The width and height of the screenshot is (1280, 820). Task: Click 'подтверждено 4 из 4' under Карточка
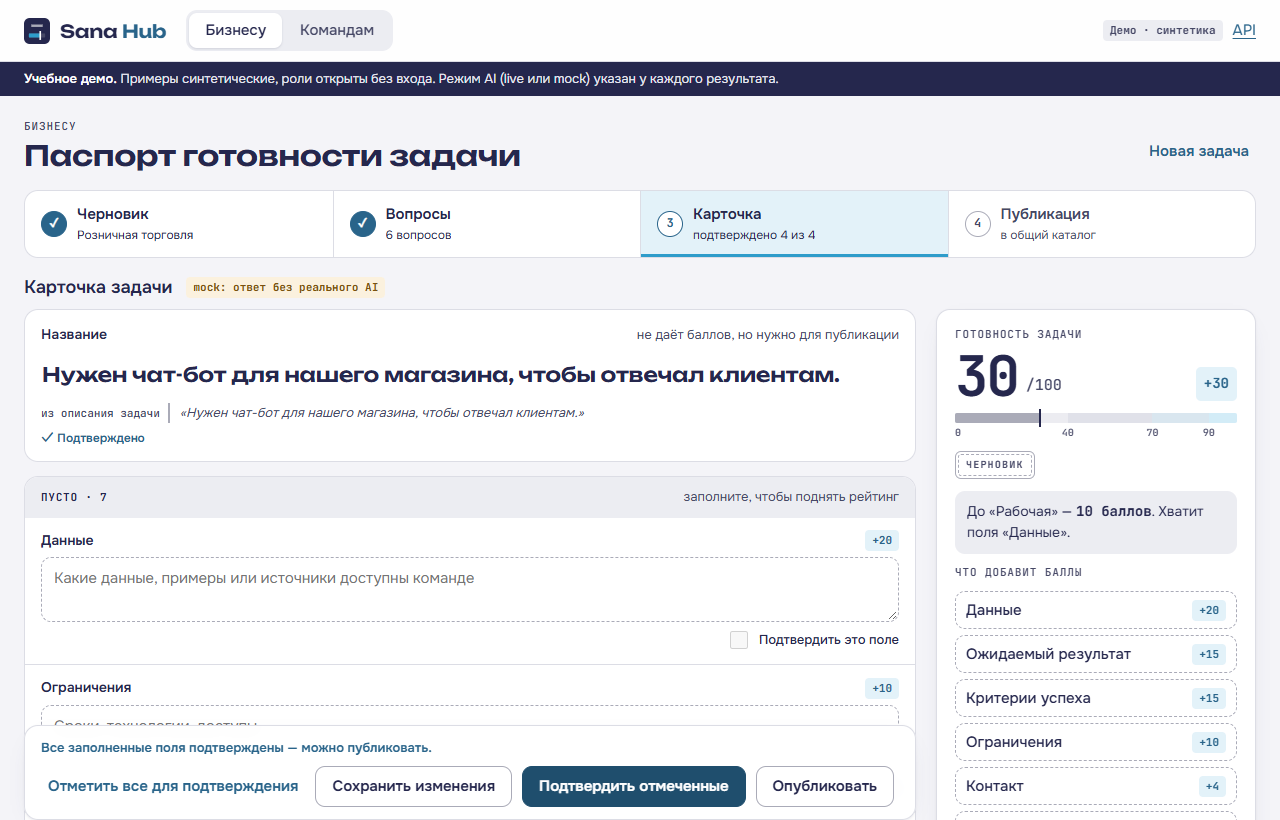pos(754,235)
